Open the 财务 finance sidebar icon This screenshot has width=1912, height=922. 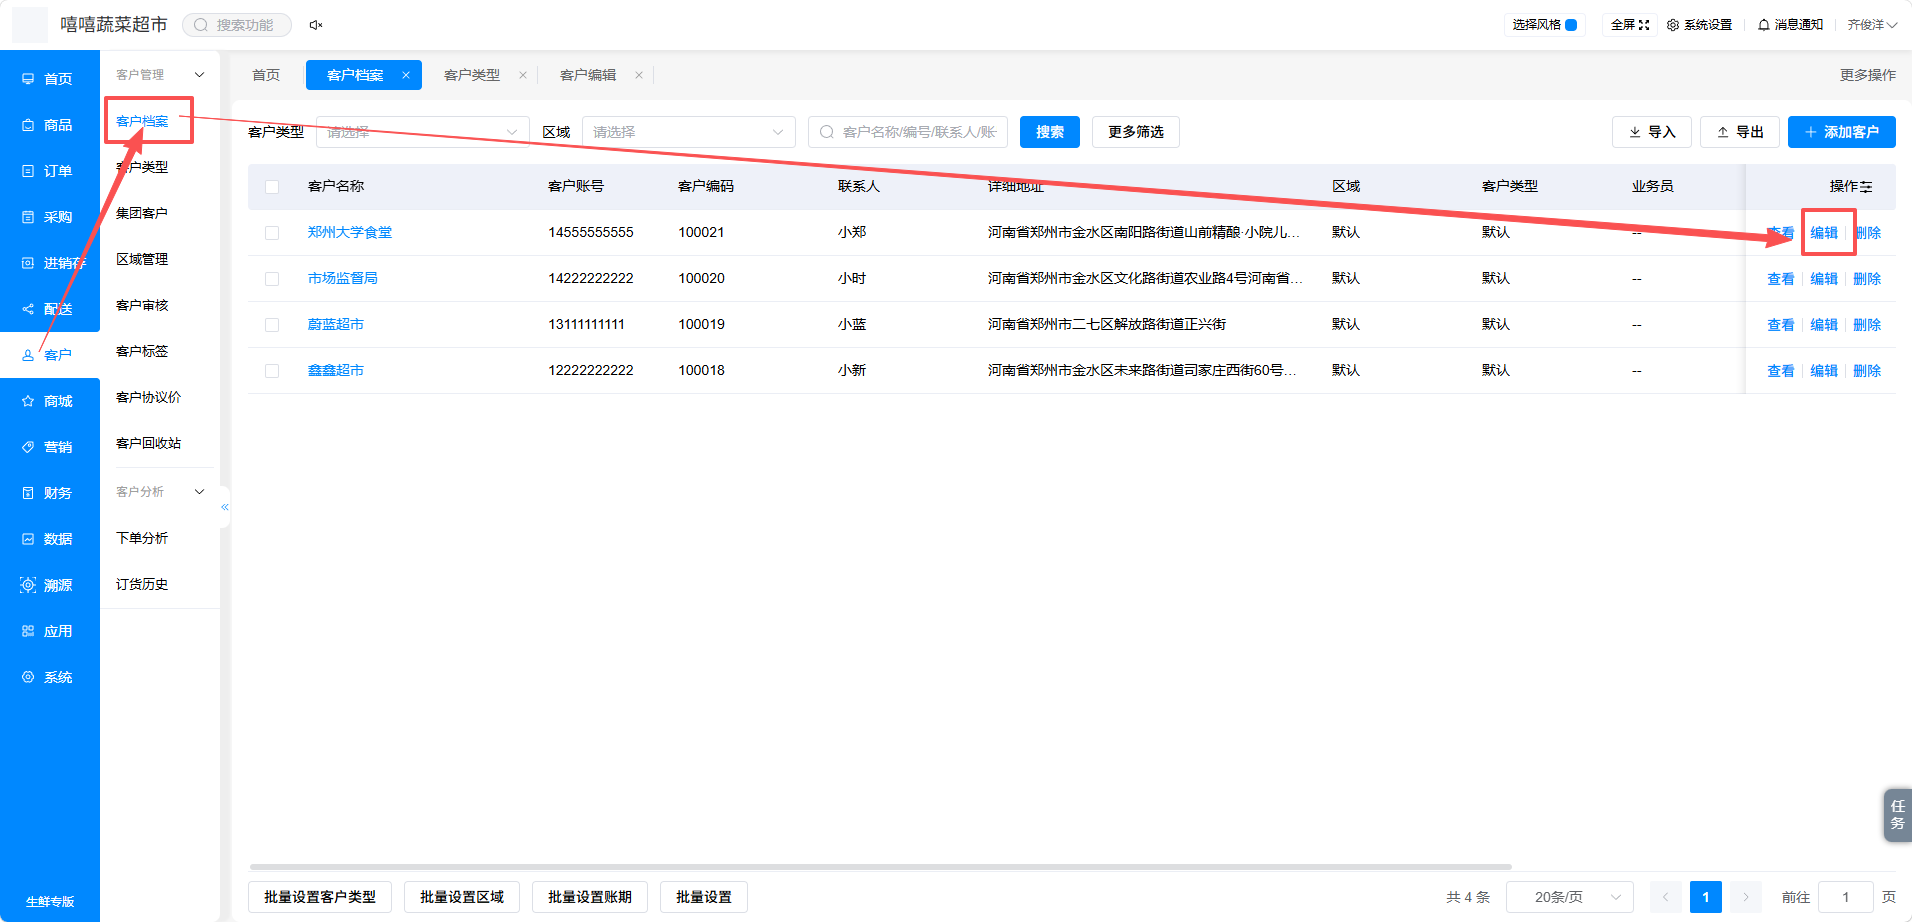28,493
